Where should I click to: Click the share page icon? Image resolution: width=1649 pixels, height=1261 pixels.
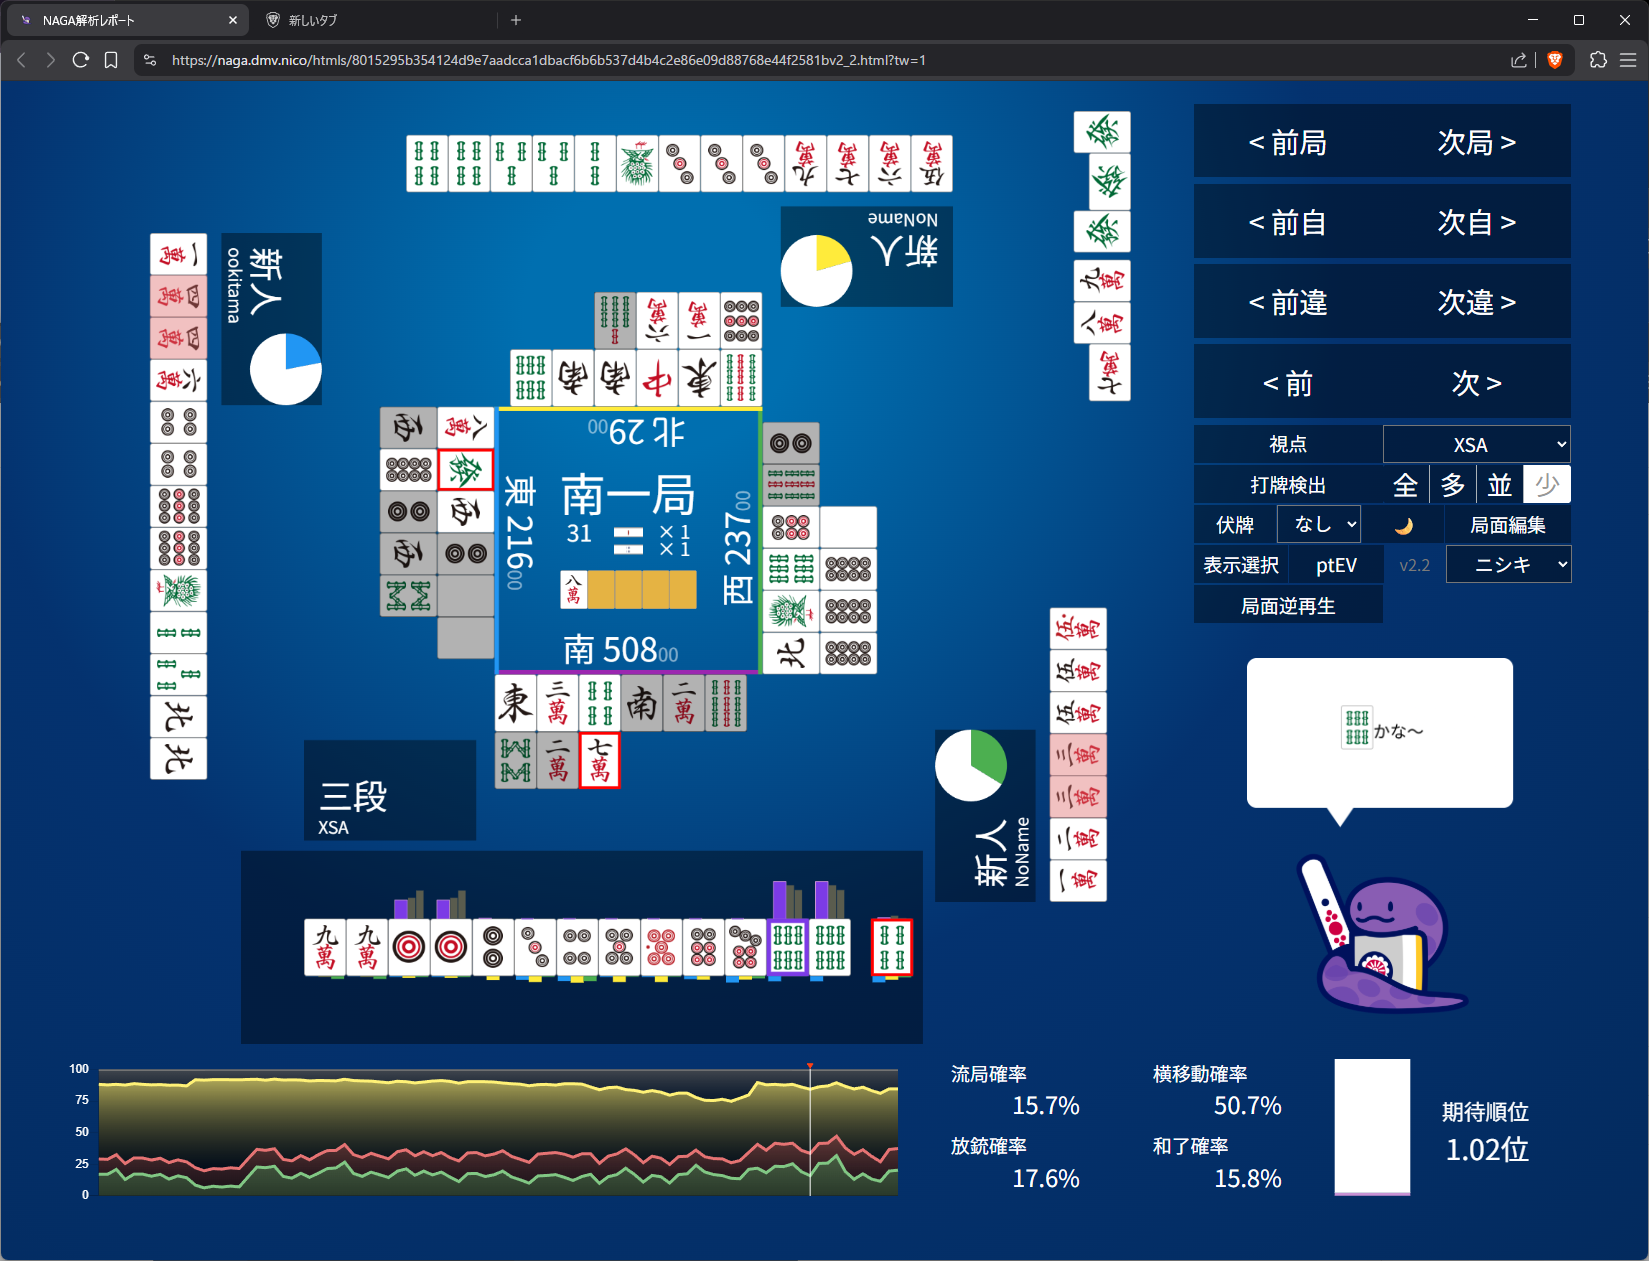tap(1518, 60)
